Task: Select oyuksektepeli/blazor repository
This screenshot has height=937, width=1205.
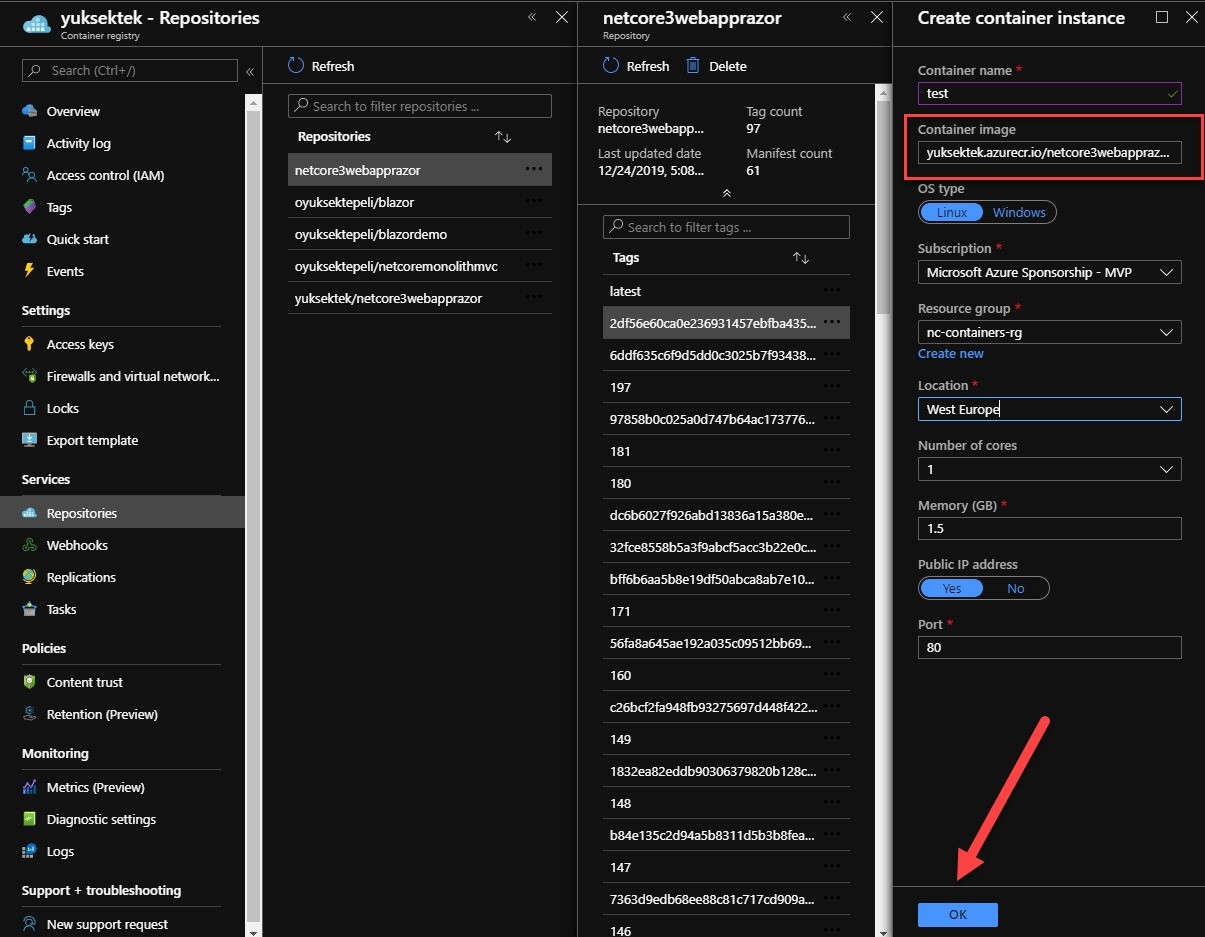Action: pos(420,202)
